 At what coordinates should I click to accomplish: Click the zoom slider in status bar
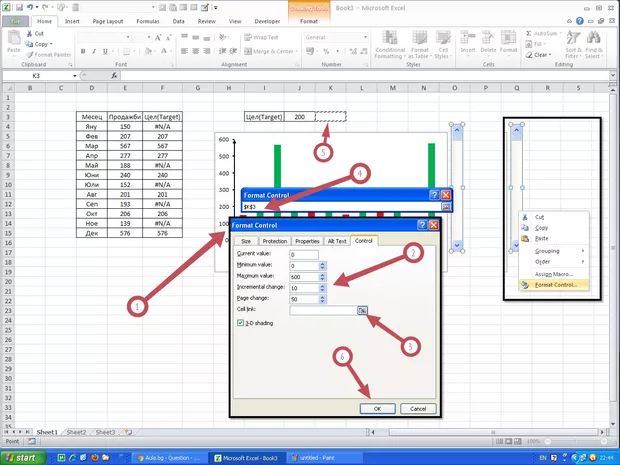coord(575,441)
